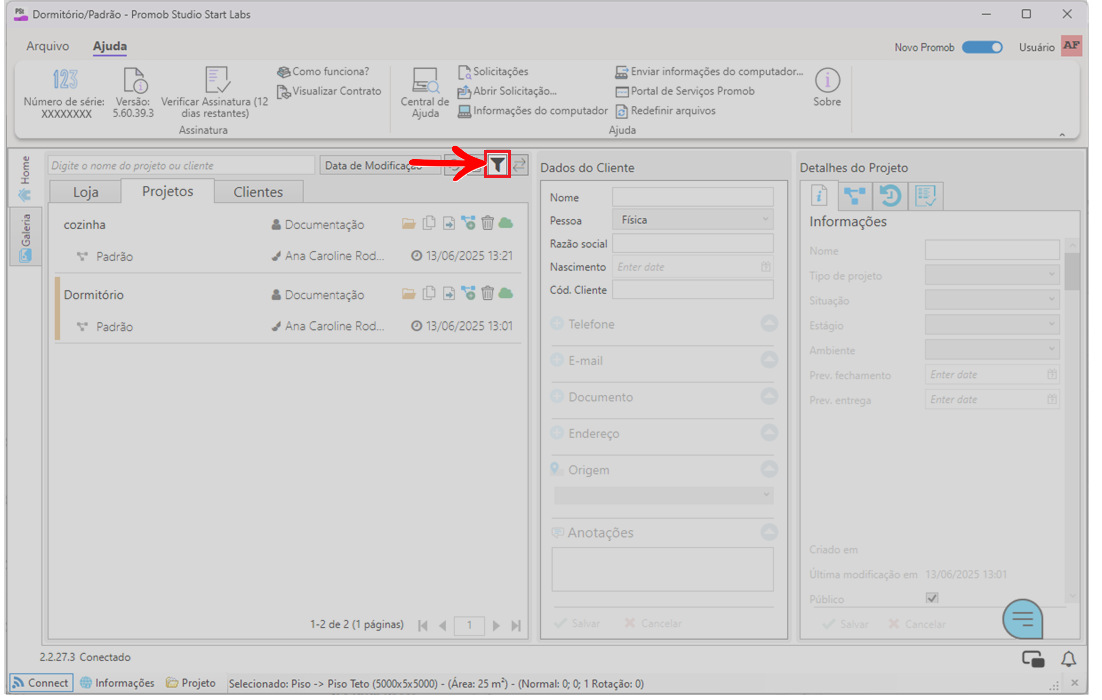The image size is (1102, 700).
Task: Click the screen overlay icon near the bell
Action: tap(1032, 659)
